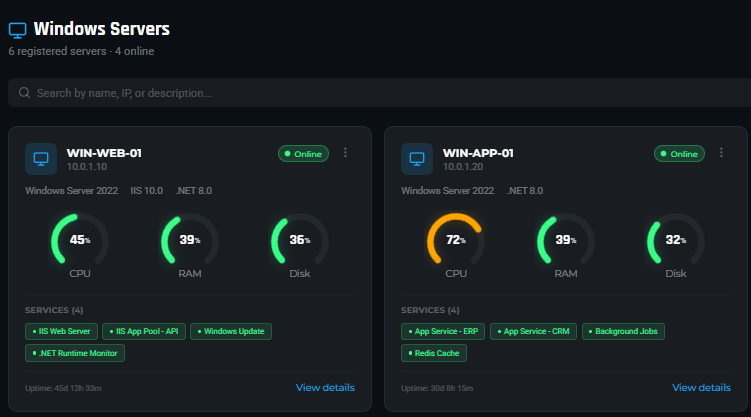Open View details for WIN-WEB-01
Screen dimensions: 751x417
tap(325, 388)
